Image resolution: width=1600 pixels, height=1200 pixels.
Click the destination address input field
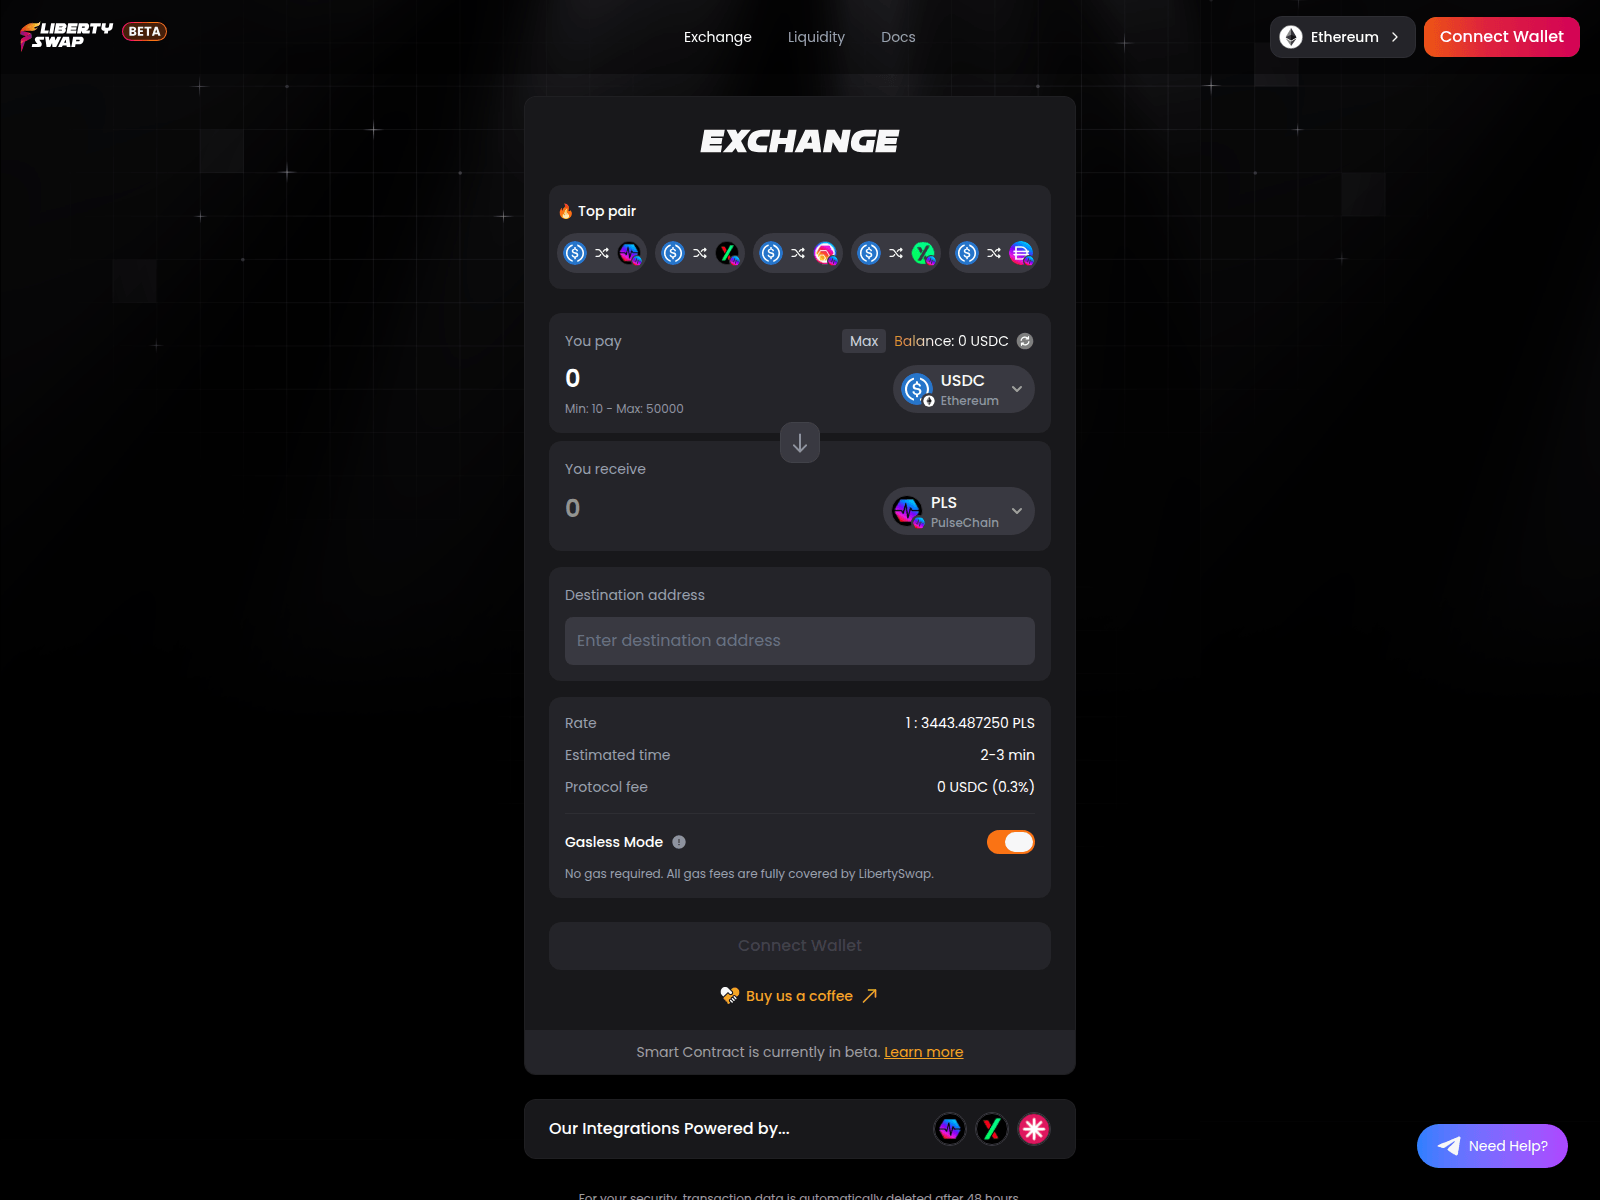pos(800,641)
